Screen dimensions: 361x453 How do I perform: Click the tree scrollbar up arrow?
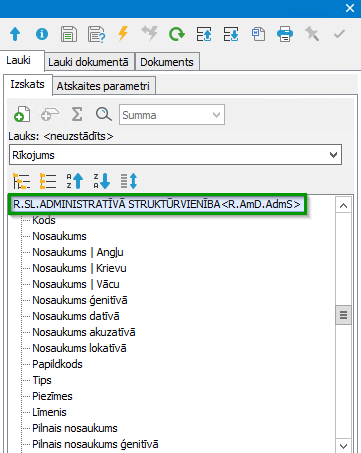point(343,206)
